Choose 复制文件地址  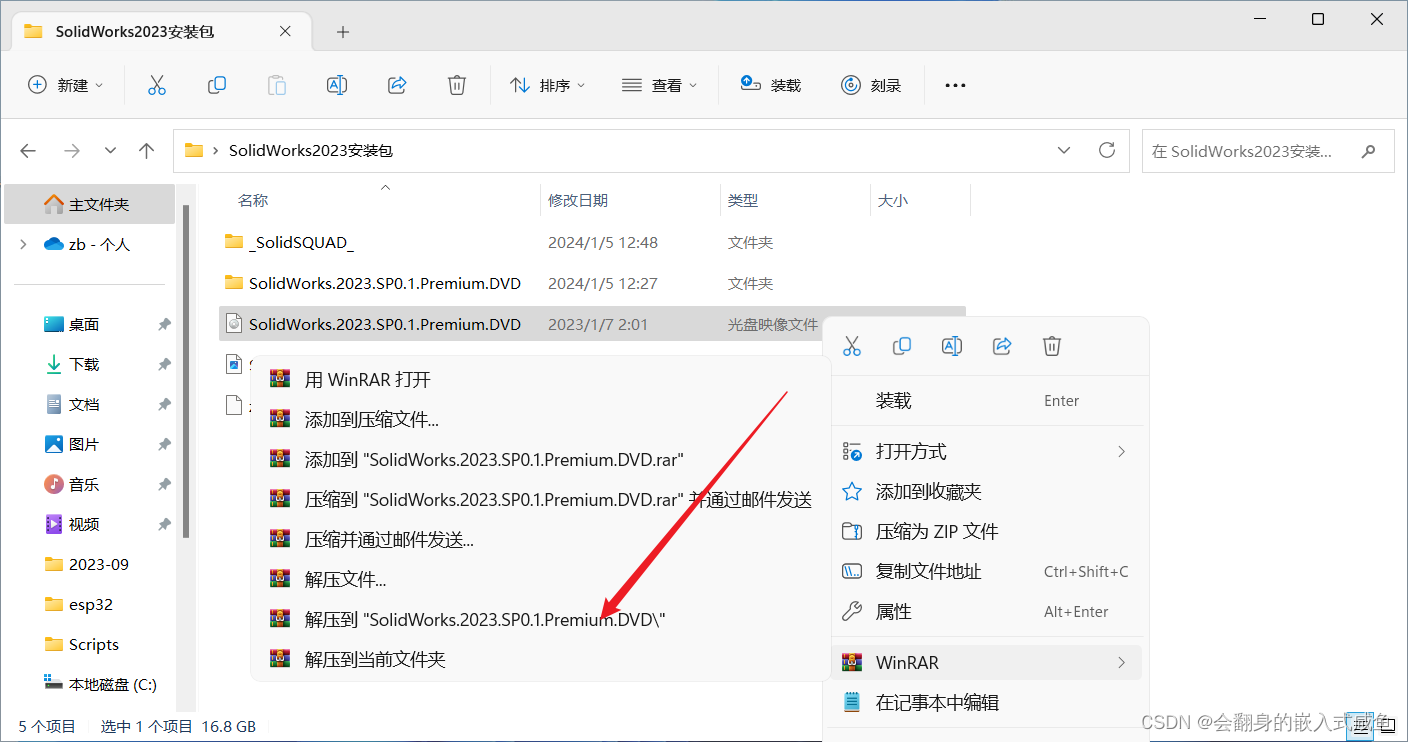987,572
